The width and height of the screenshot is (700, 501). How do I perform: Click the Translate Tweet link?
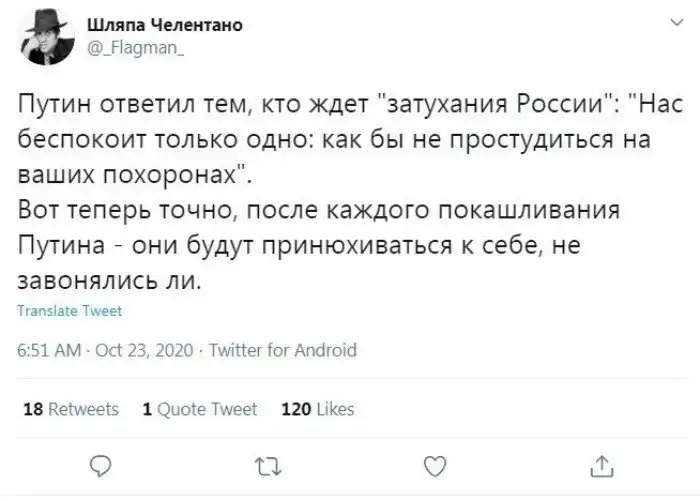click(x=71, y=311)
